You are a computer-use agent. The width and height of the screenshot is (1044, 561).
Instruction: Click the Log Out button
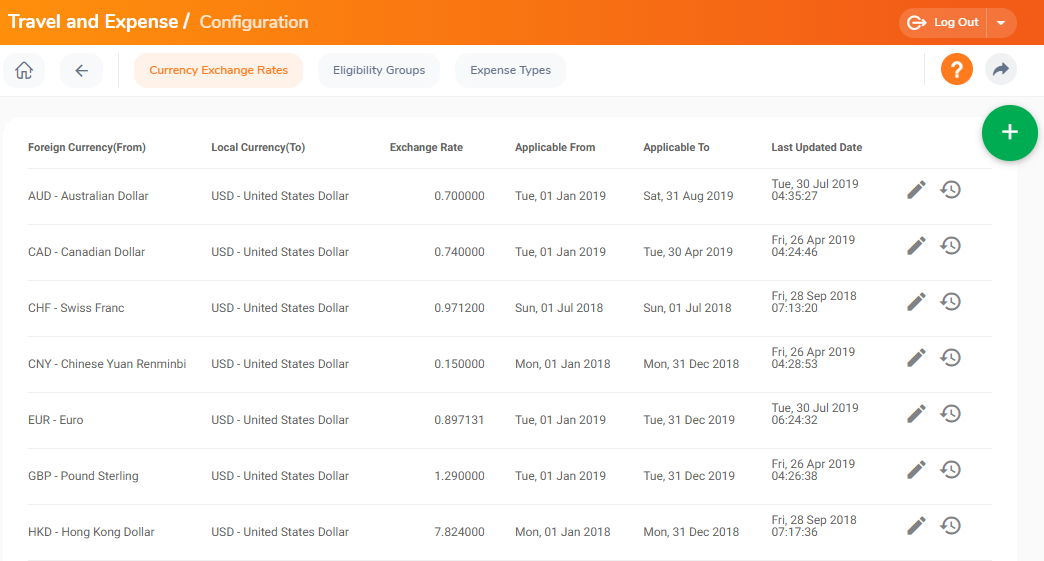[943, 23]
